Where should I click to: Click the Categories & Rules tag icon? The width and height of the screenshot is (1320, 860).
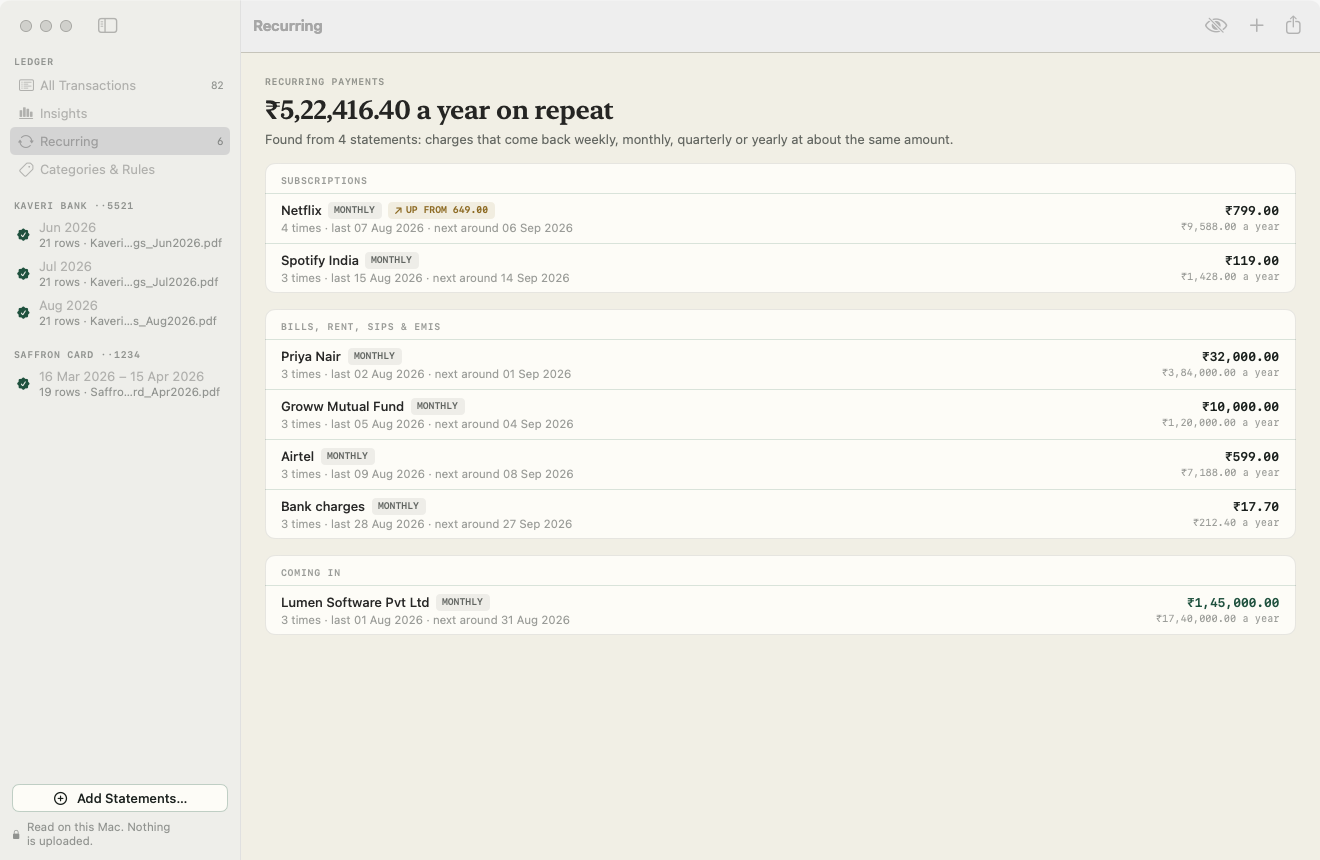click(26, 169)
